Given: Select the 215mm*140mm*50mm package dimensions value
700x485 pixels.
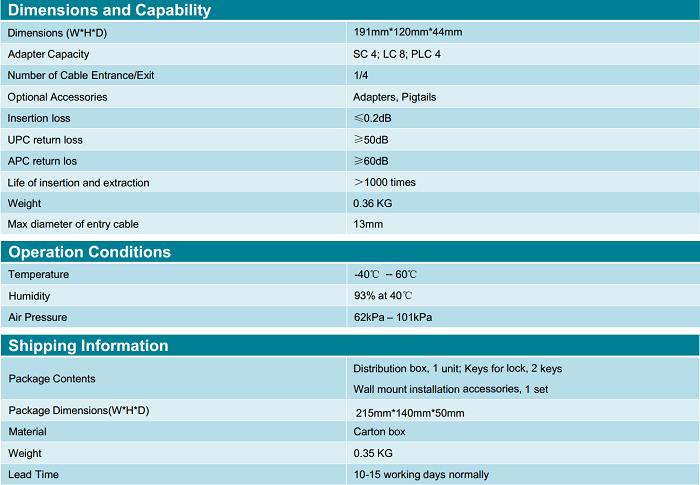Looking at the screenshot, I should pos(410,412).
